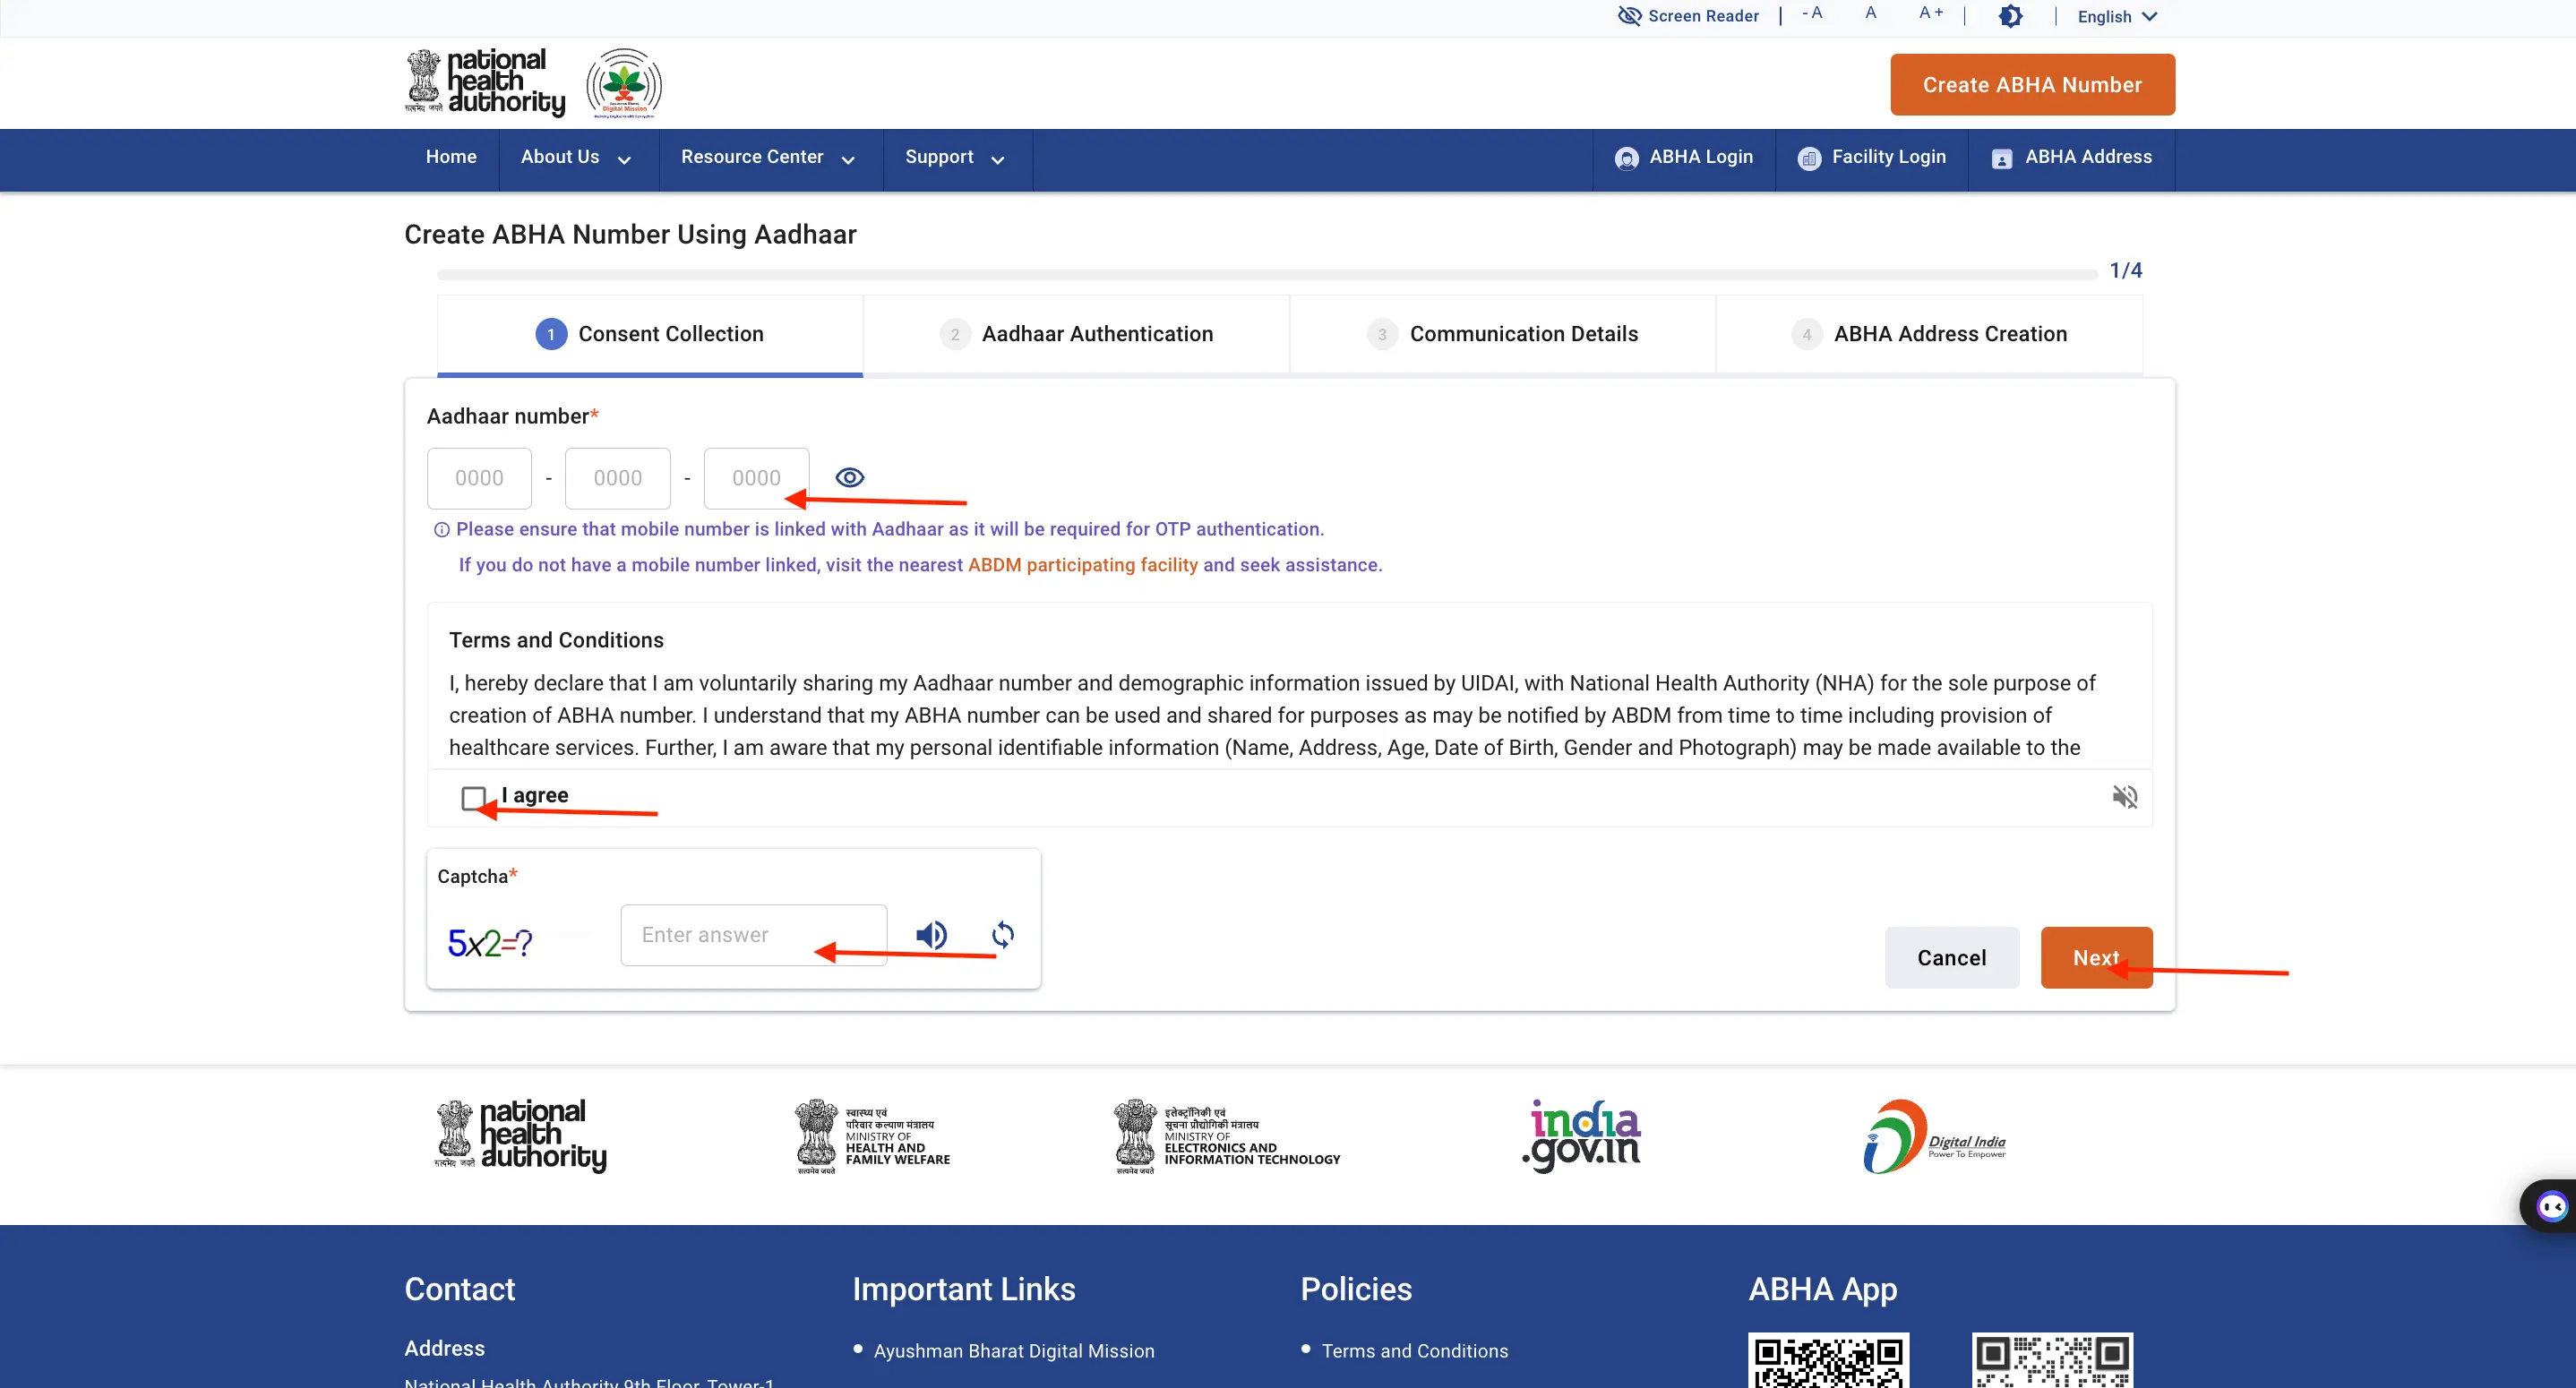Click the india.gov.in logo

click(1581, 1136)
